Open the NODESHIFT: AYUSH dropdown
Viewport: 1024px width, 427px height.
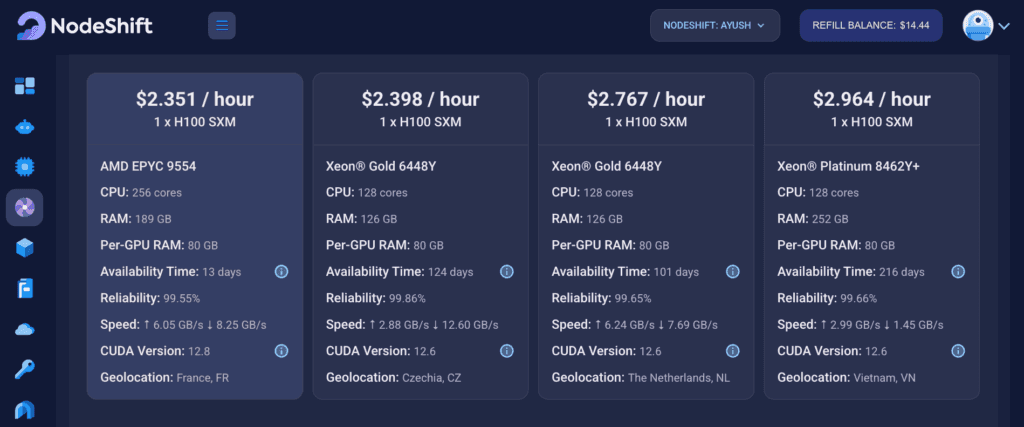coord(714,25)
